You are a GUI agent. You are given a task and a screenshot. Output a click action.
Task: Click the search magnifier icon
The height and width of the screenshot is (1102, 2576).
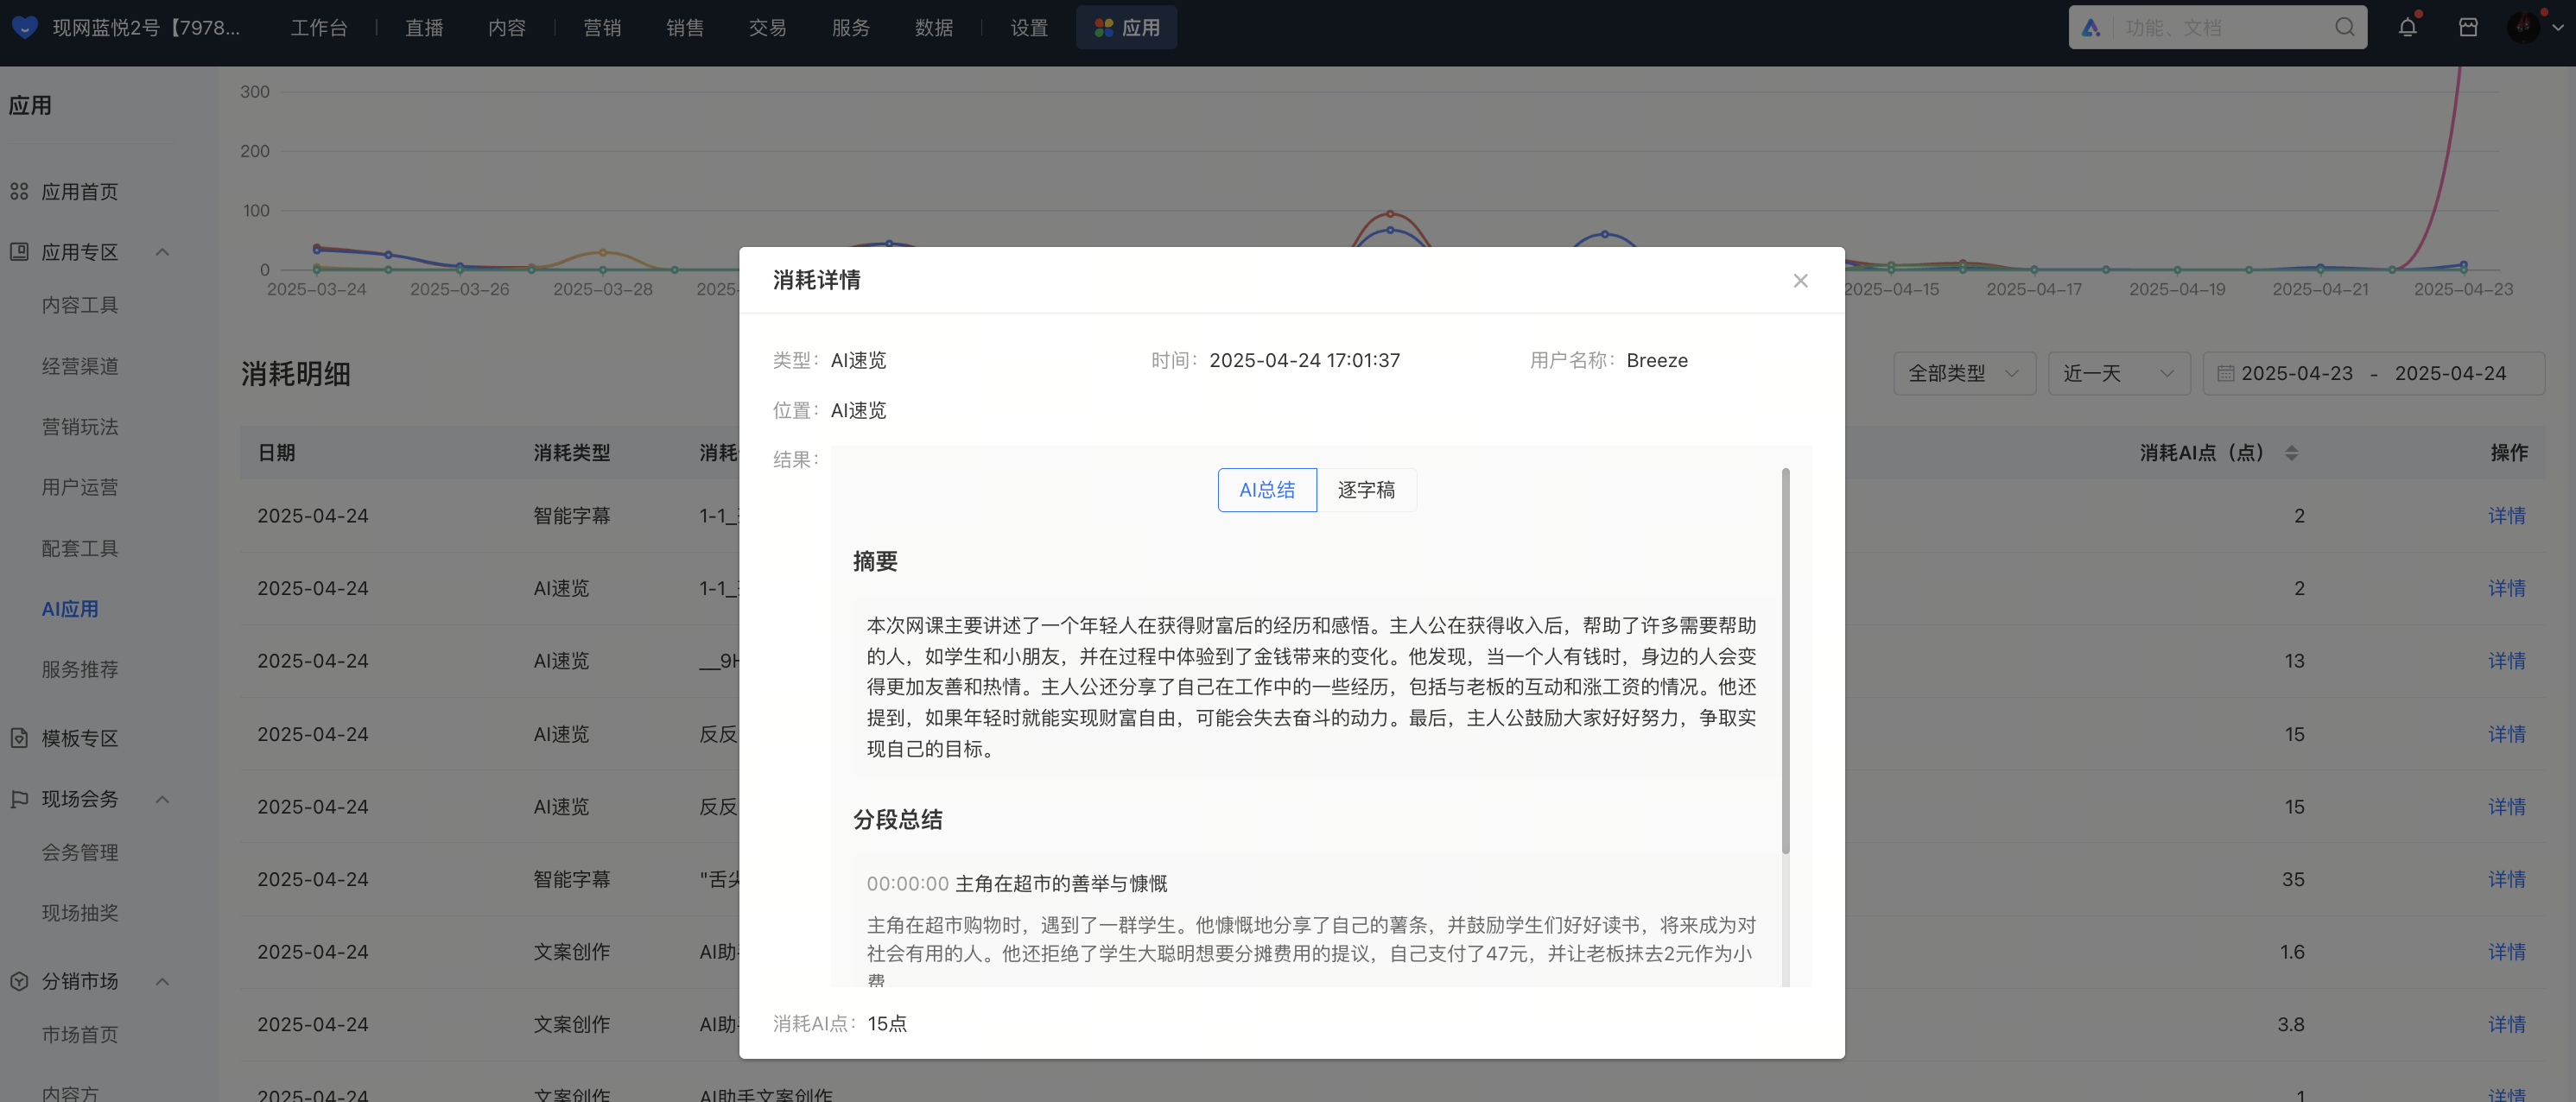pyautogui.click(x=2344, y=27)
